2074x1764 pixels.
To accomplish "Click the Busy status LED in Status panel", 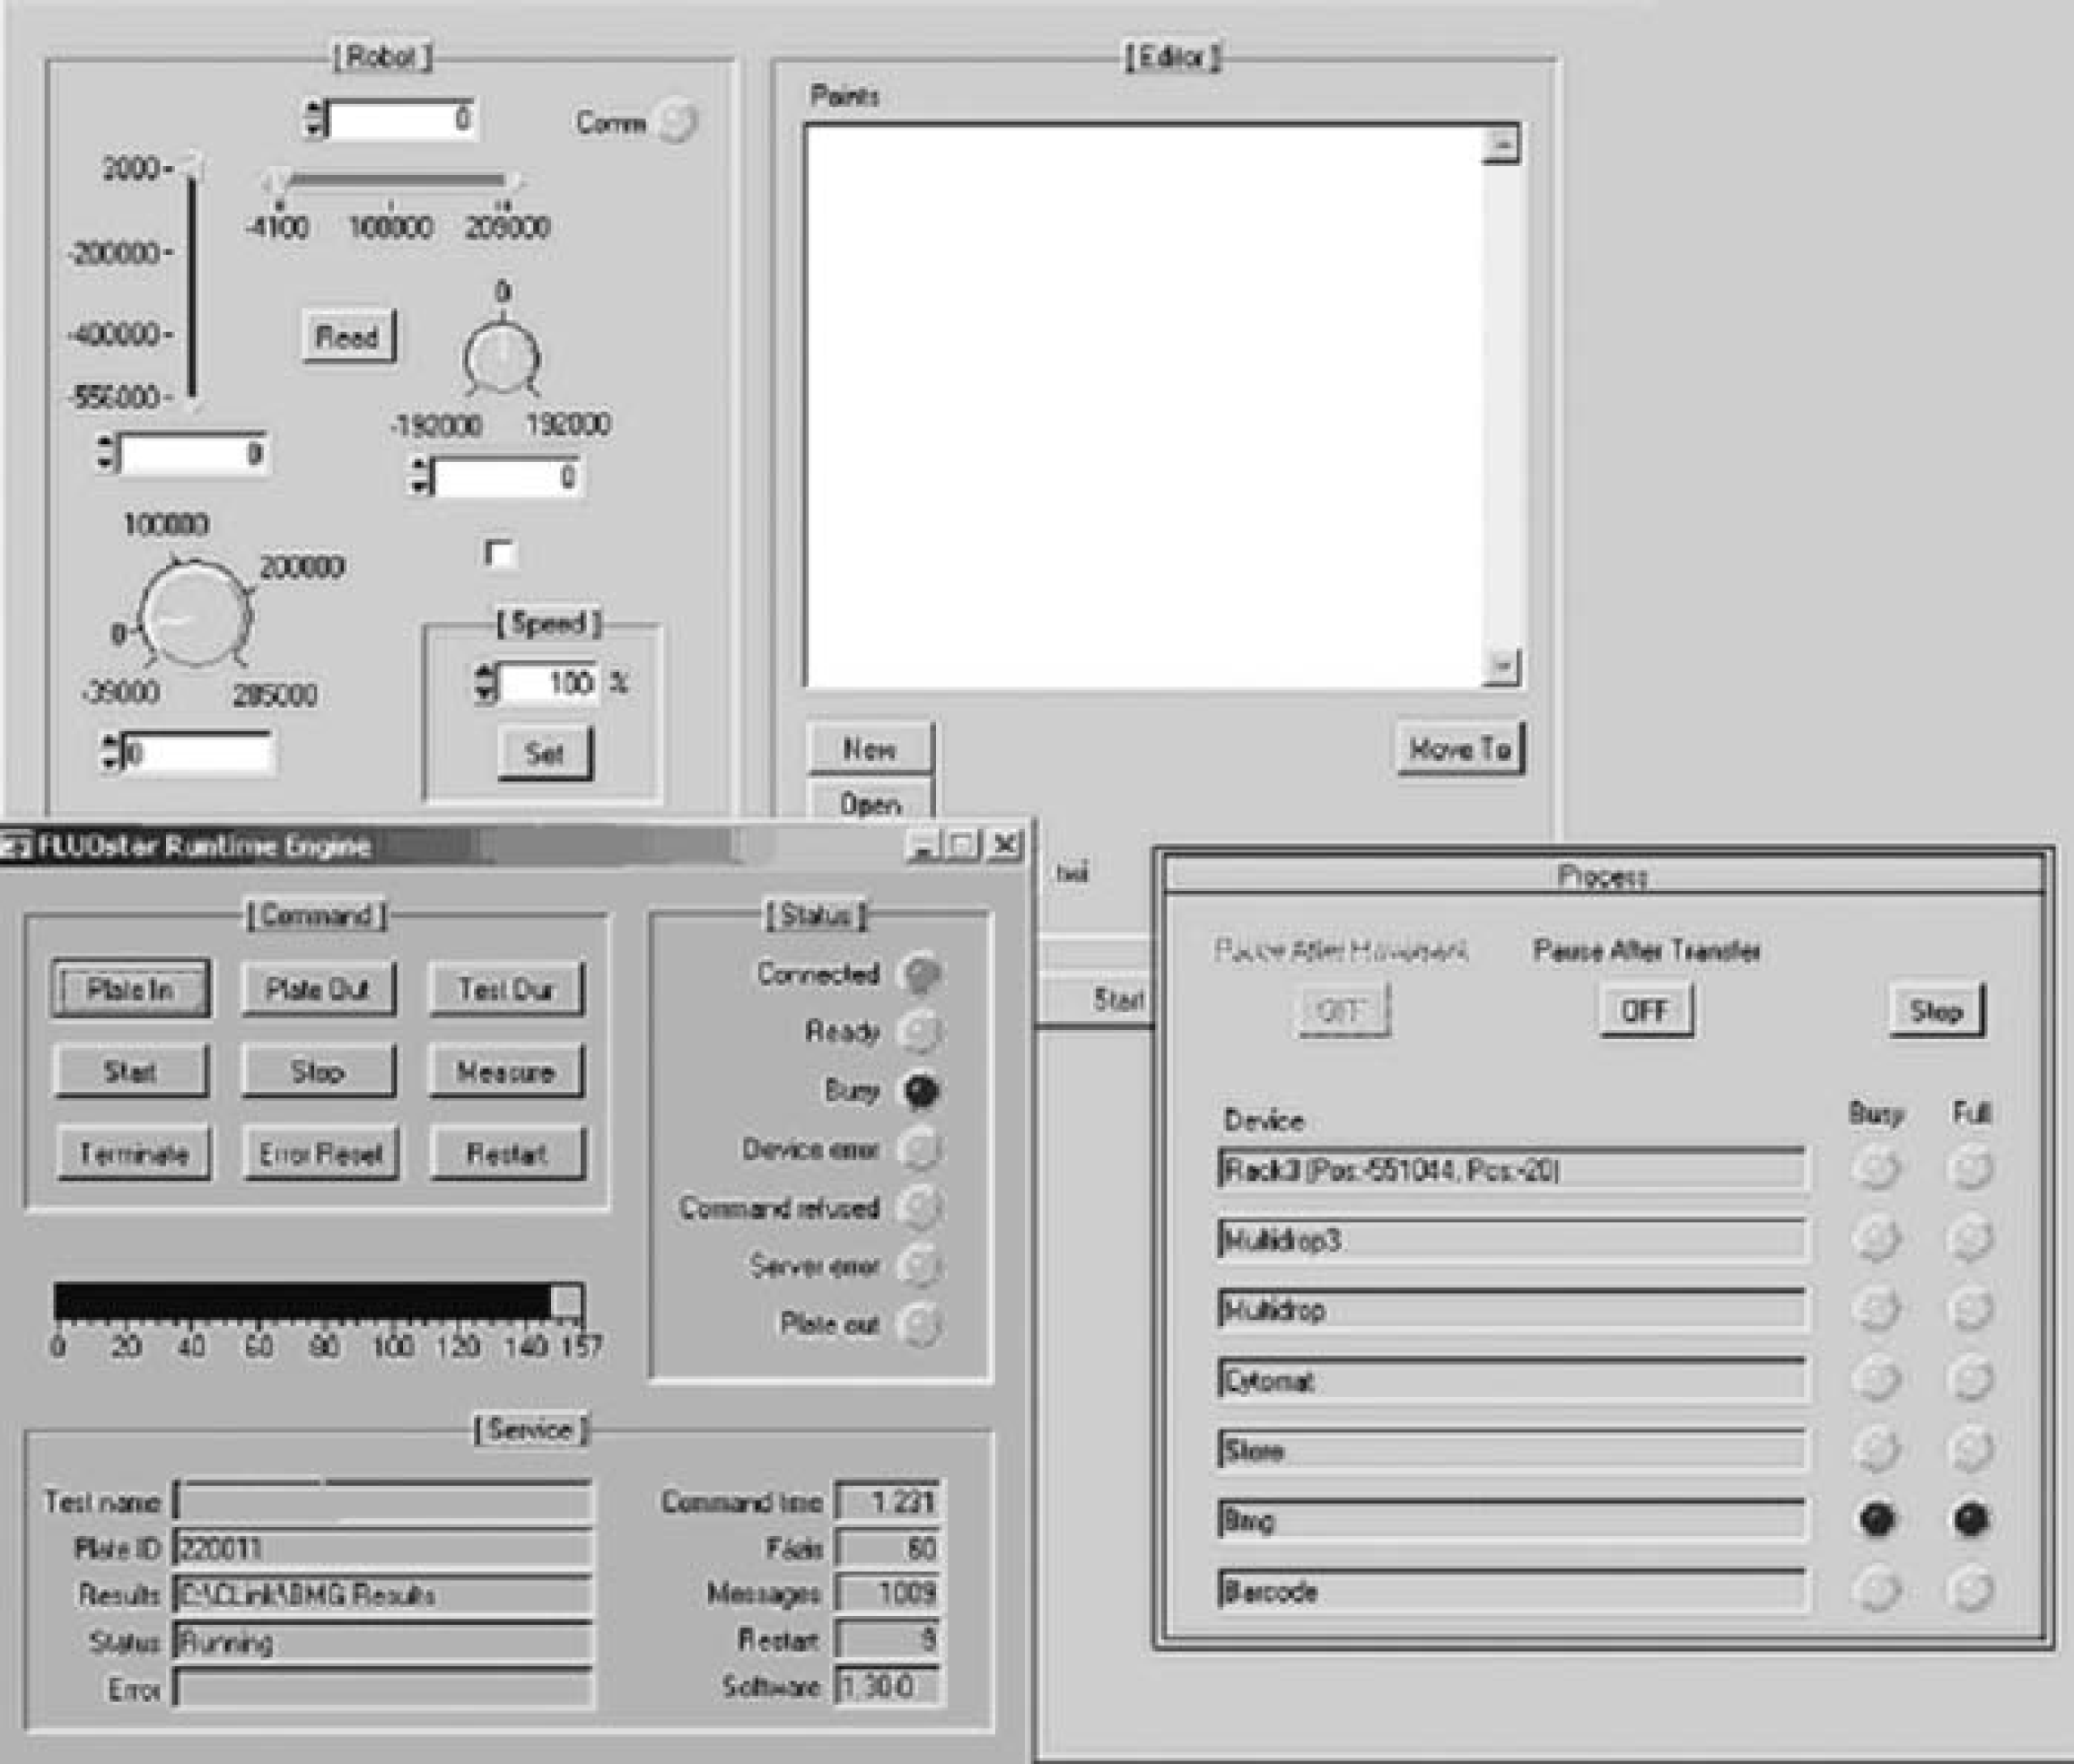I will point(920,1091).
